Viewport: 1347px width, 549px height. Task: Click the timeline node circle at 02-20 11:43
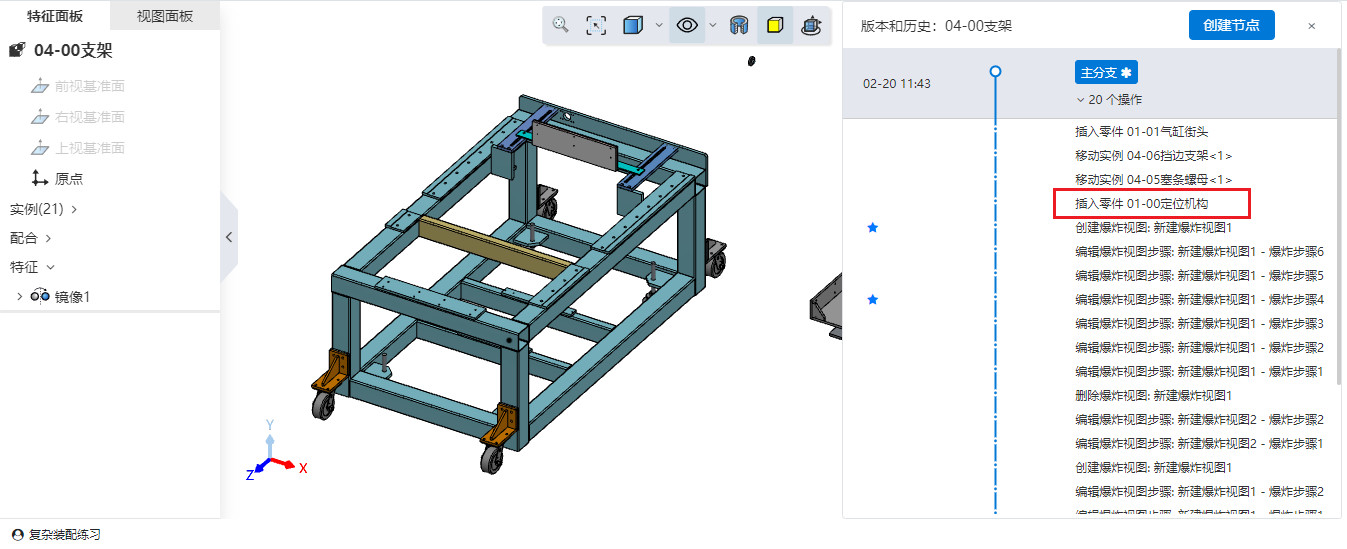995,72
